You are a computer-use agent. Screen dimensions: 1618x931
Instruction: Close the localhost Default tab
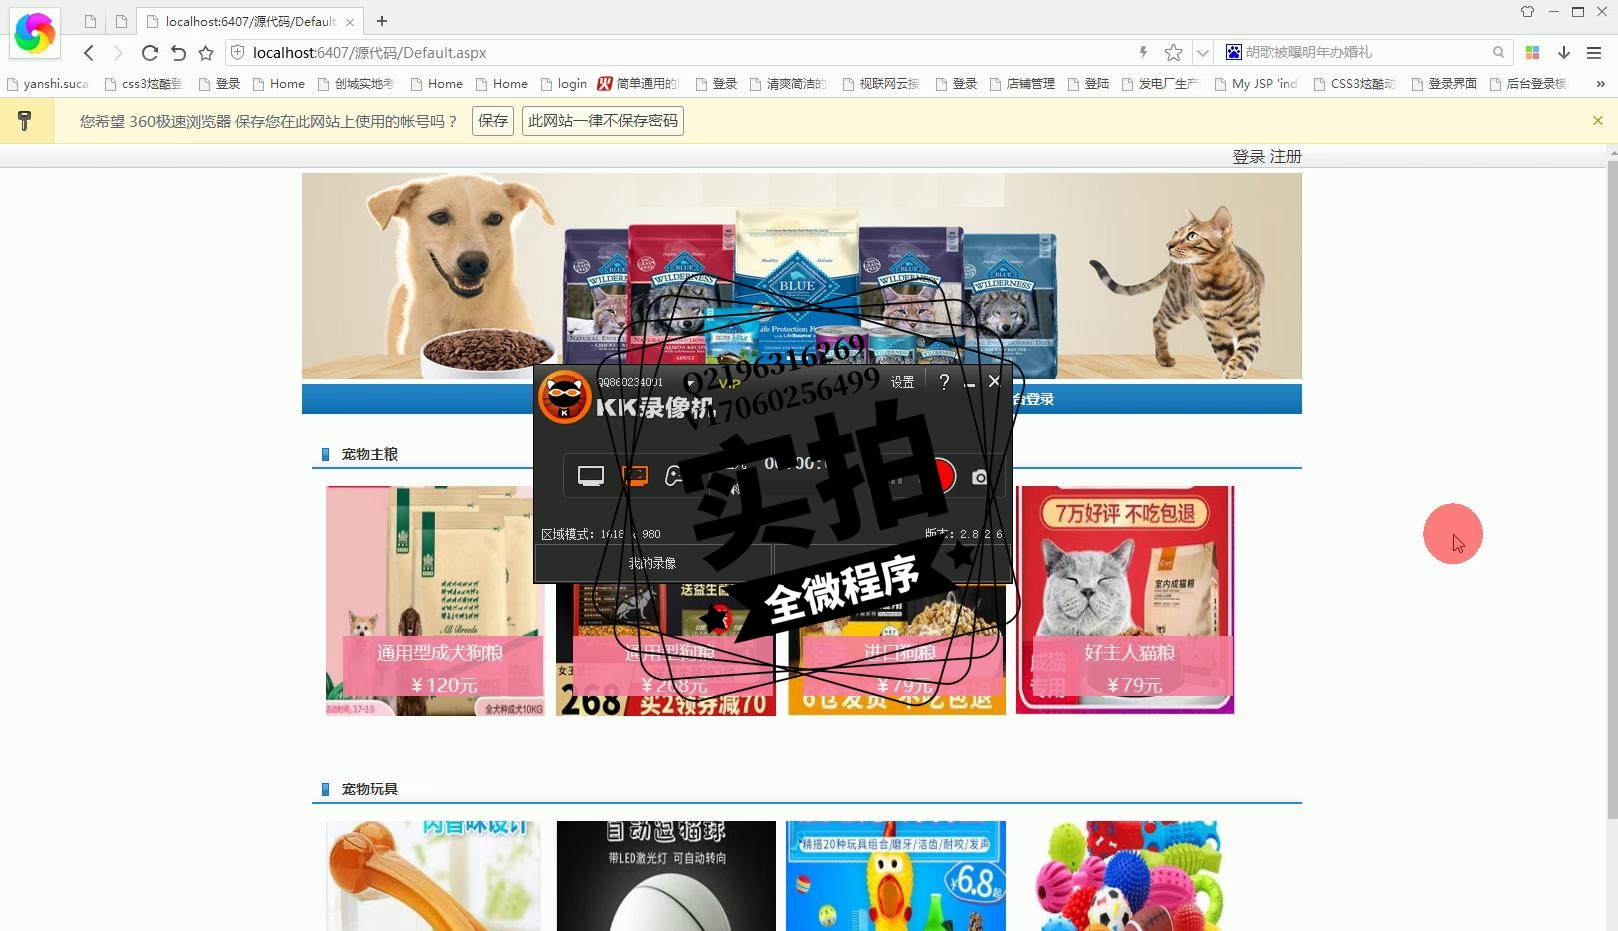pos(350,21)
